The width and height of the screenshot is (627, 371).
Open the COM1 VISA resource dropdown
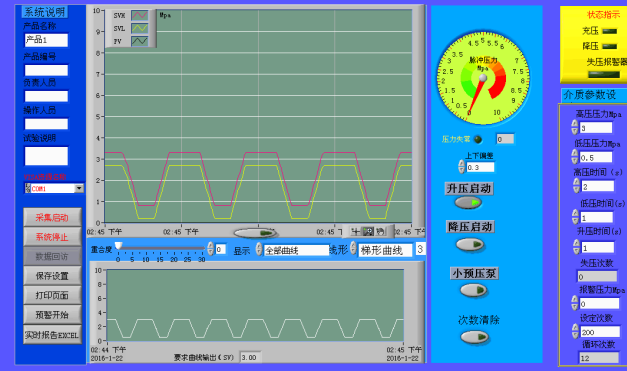(79, 188)
